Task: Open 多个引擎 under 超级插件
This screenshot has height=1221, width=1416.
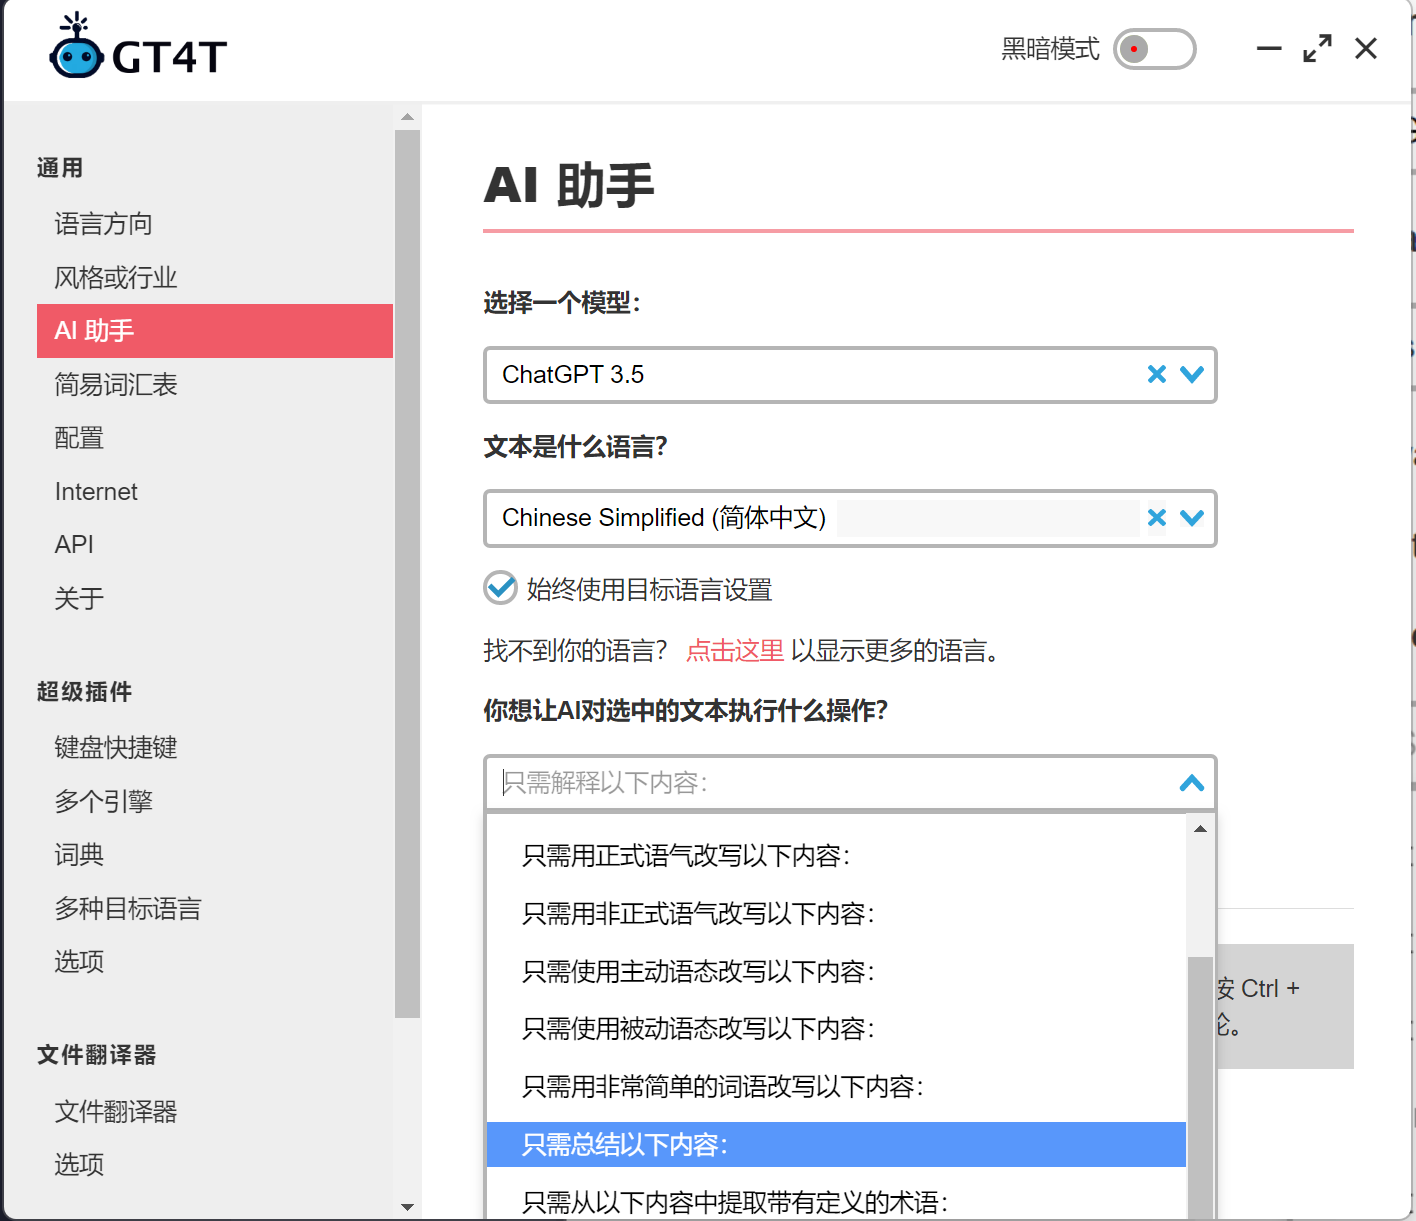Action: pos(104,800)
